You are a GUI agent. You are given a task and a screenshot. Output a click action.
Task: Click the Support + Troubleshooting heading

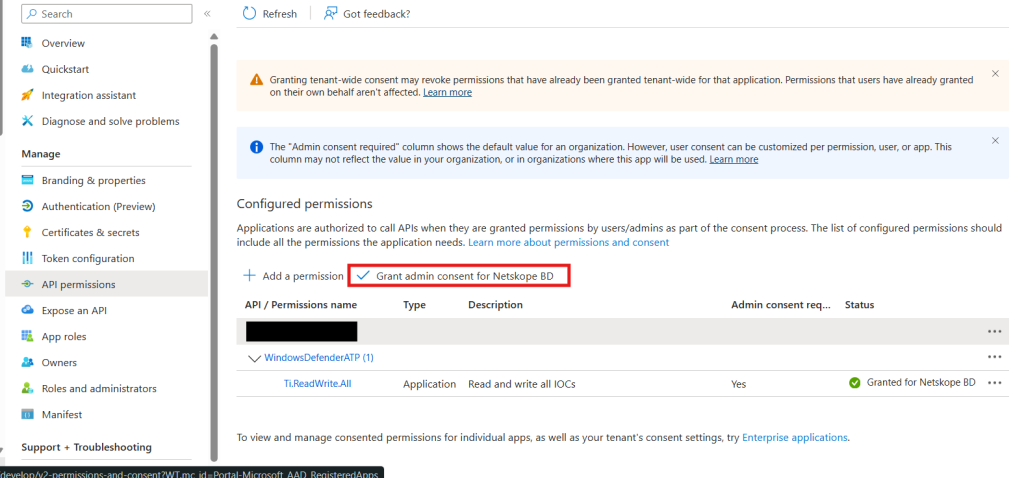[86, 447]
